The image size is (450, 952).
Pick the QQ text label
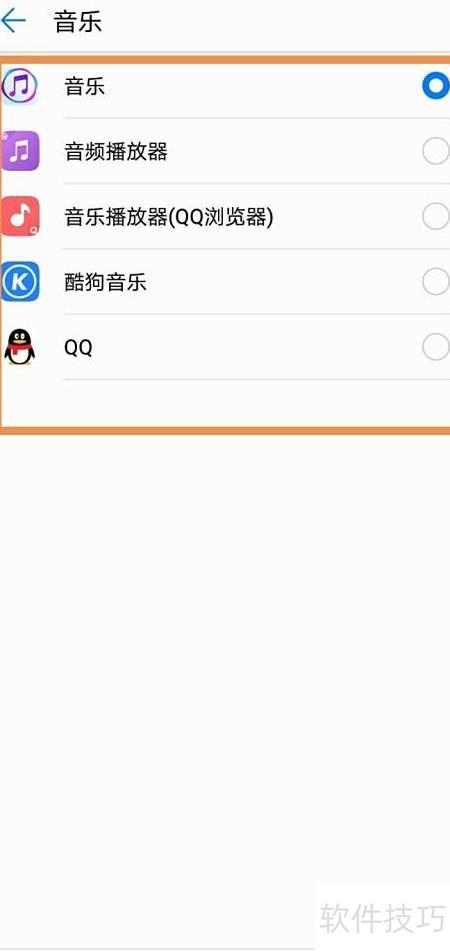tap(78, 348)
